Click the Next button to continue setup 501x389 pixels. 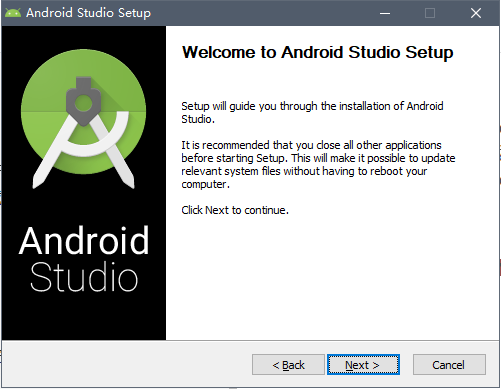tap(363, 365)
